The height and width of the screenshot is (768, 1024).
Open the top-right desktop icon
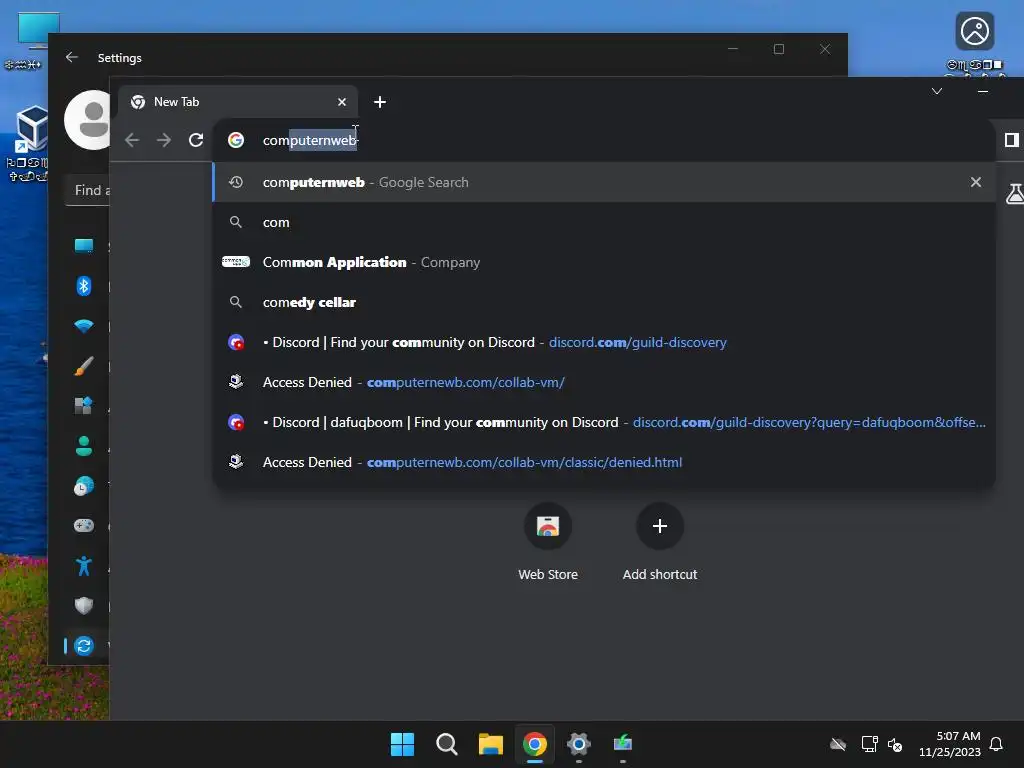coord(975,42)
